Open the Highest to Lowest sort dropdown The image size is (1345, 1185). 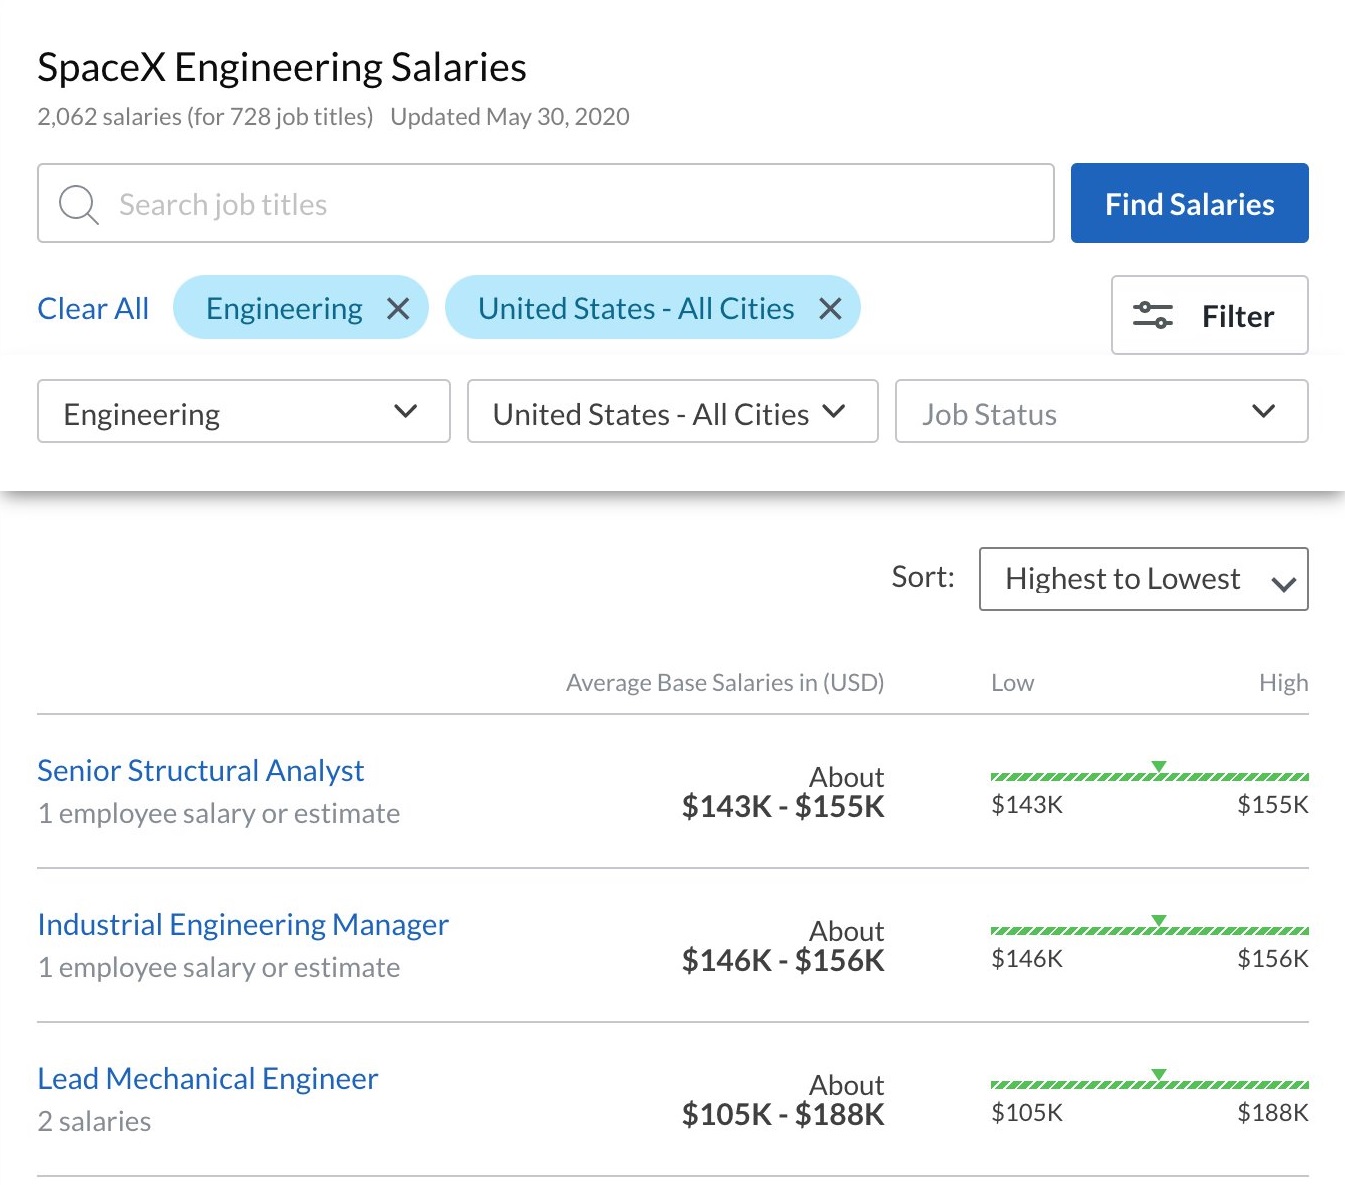tap(1144, 579)
